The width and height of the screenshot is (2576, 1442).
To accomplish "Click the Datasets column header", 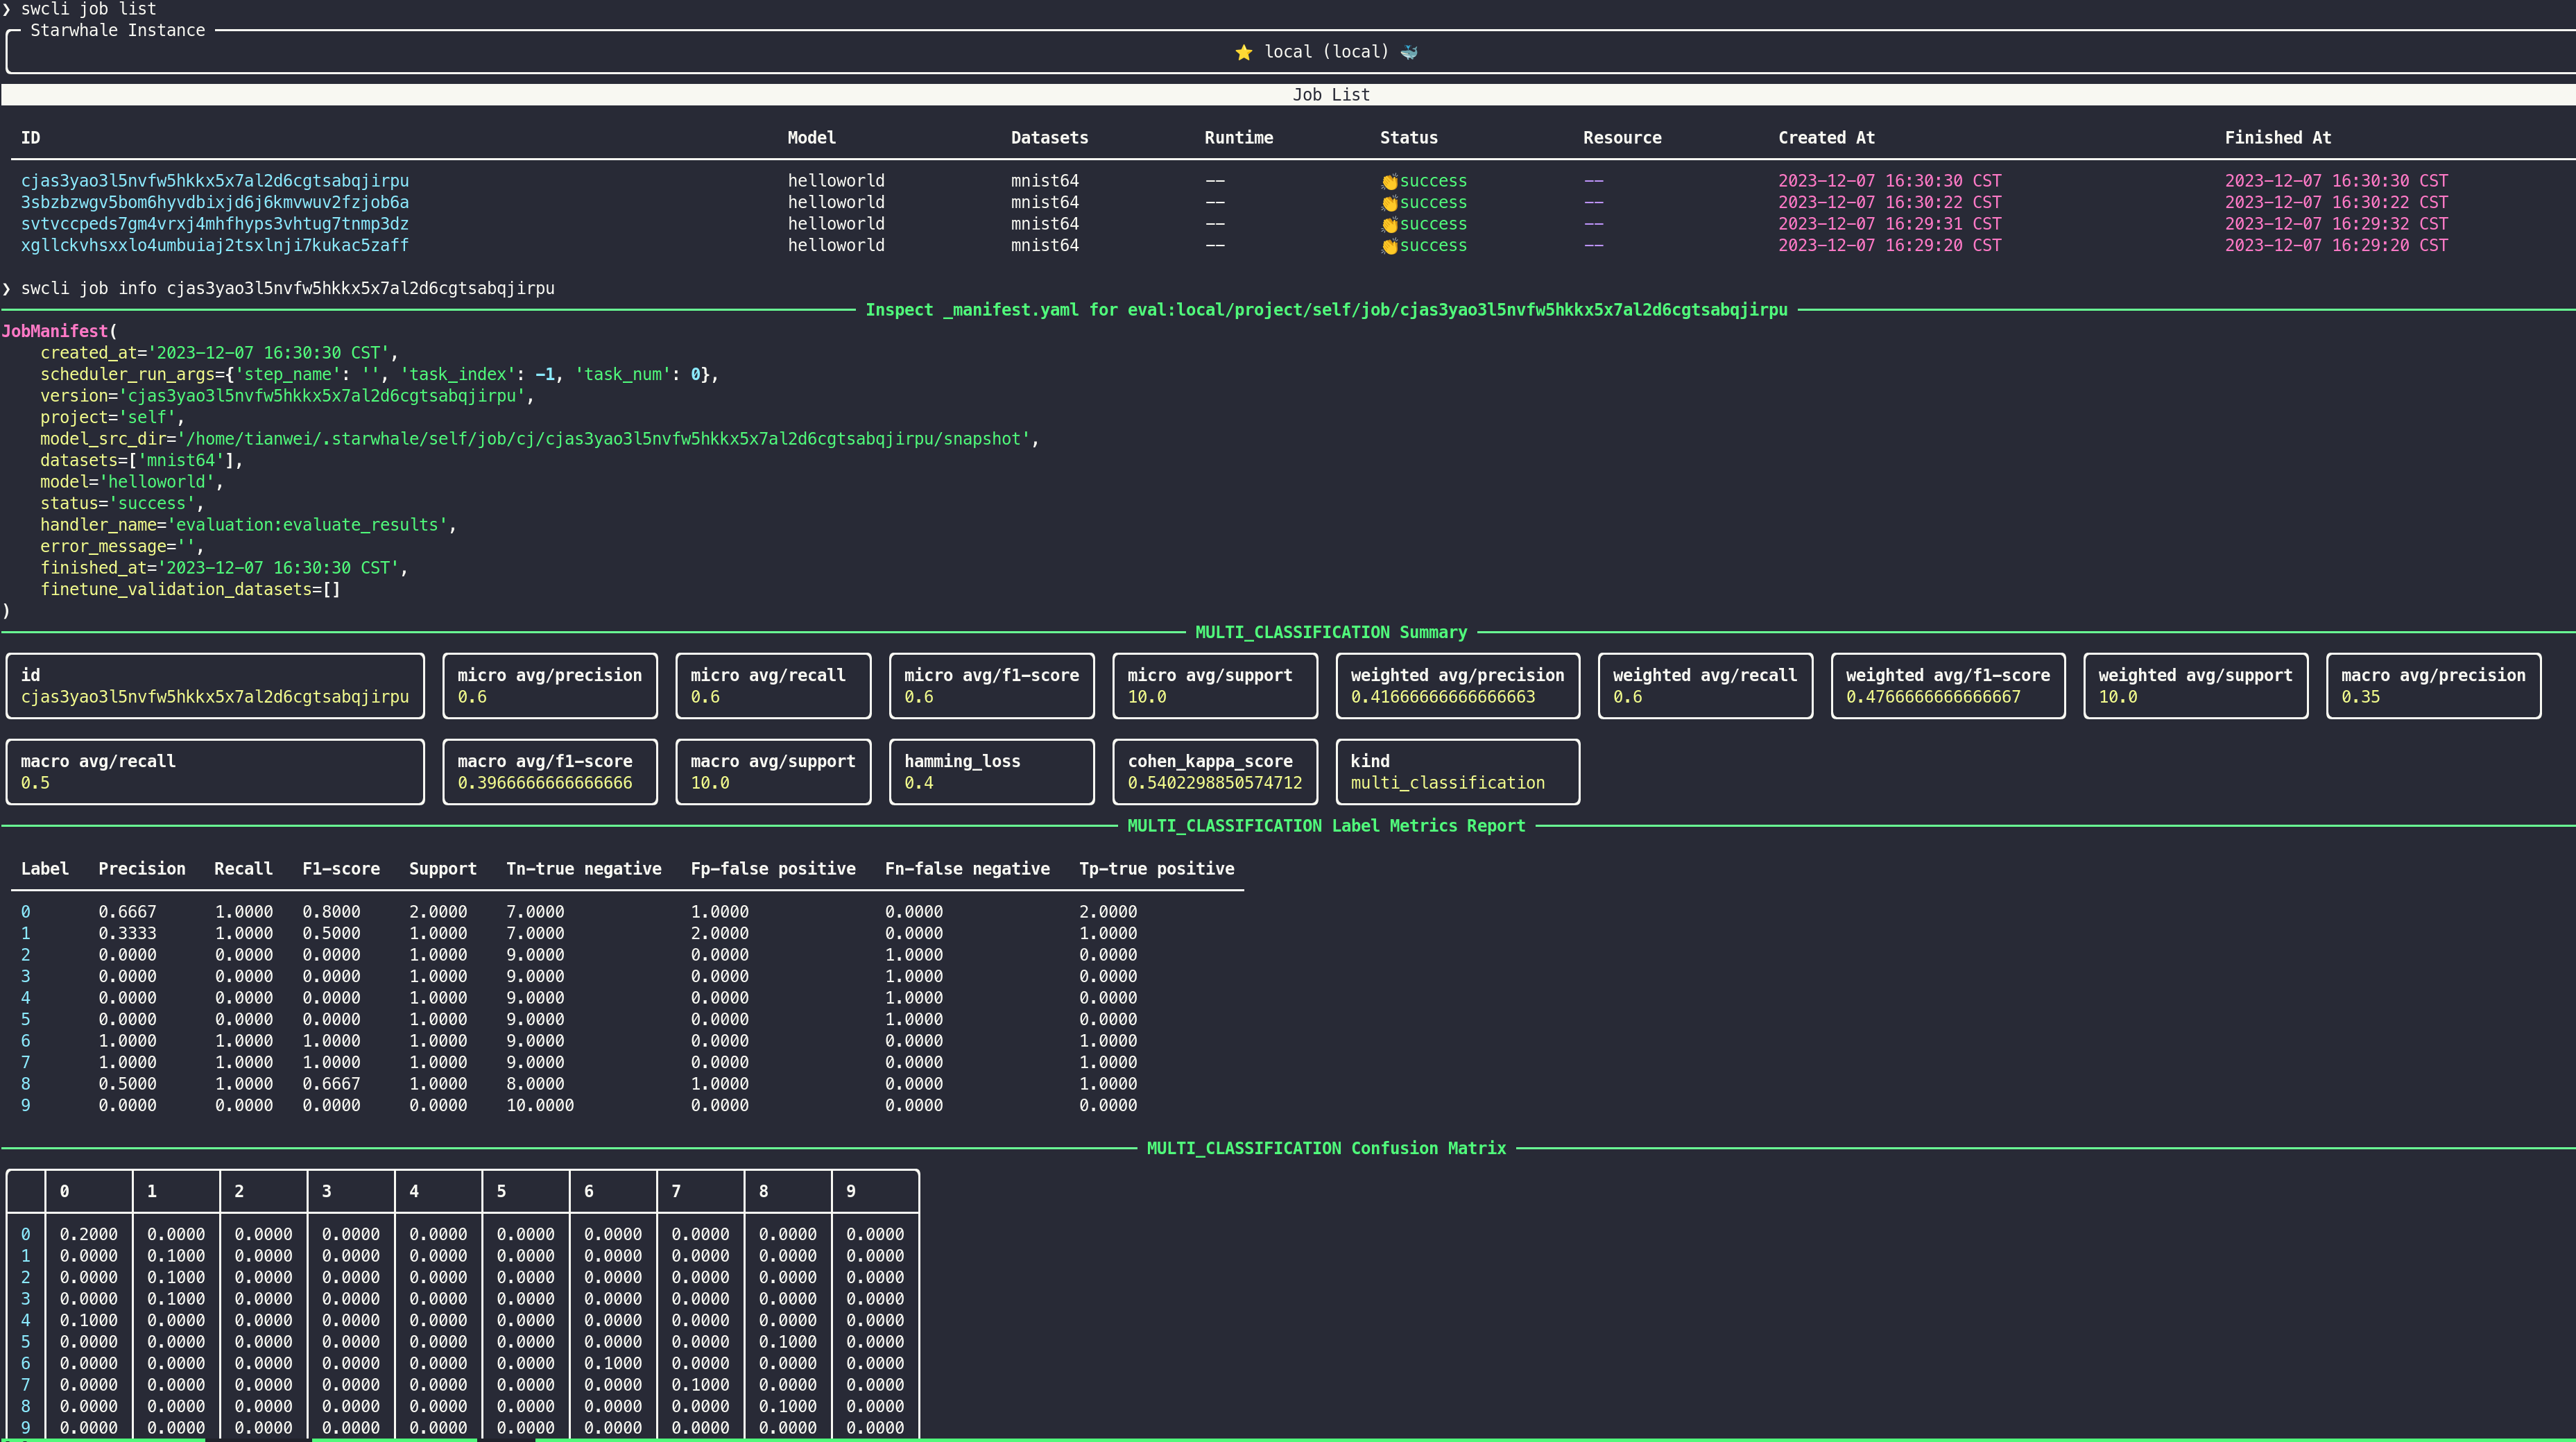I will click(1049, 138).
